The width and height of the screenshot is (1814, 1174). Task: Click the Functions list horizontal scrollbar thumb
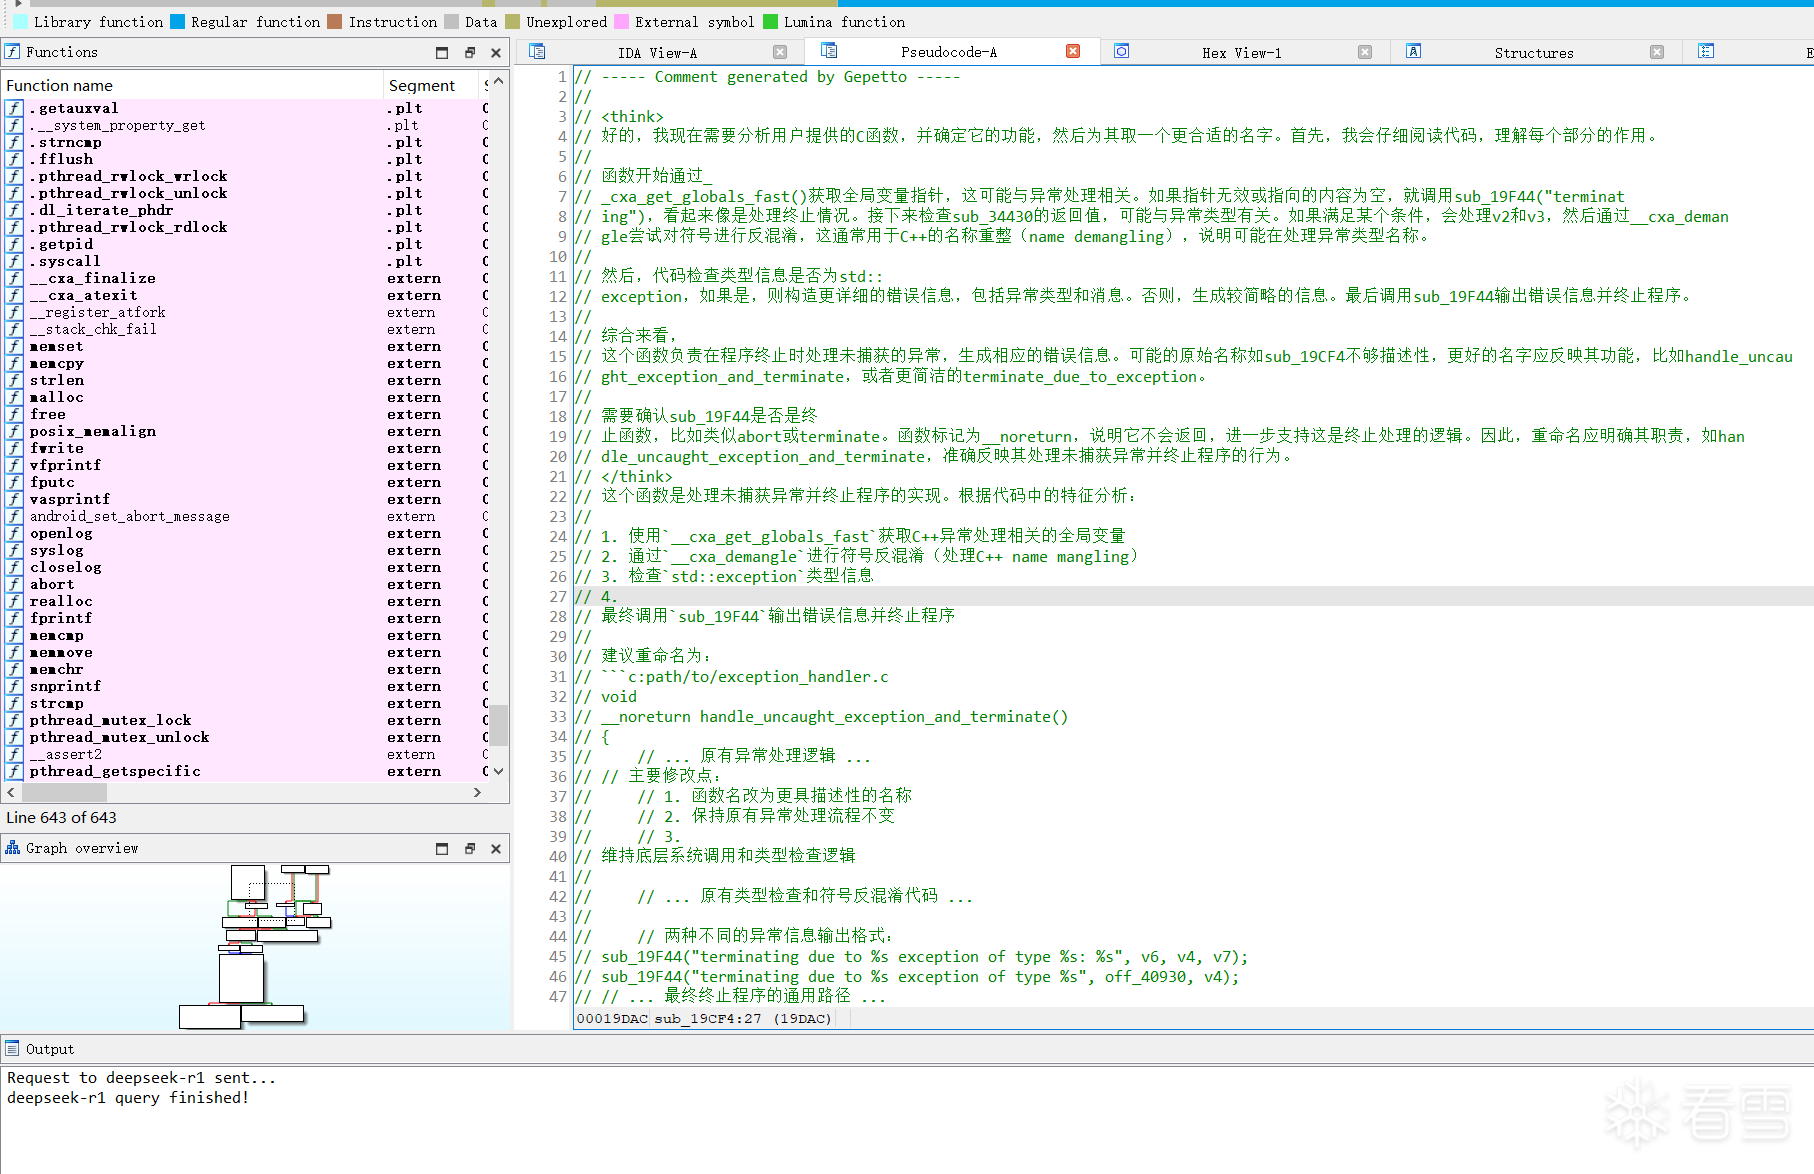[x=64, y=792]
